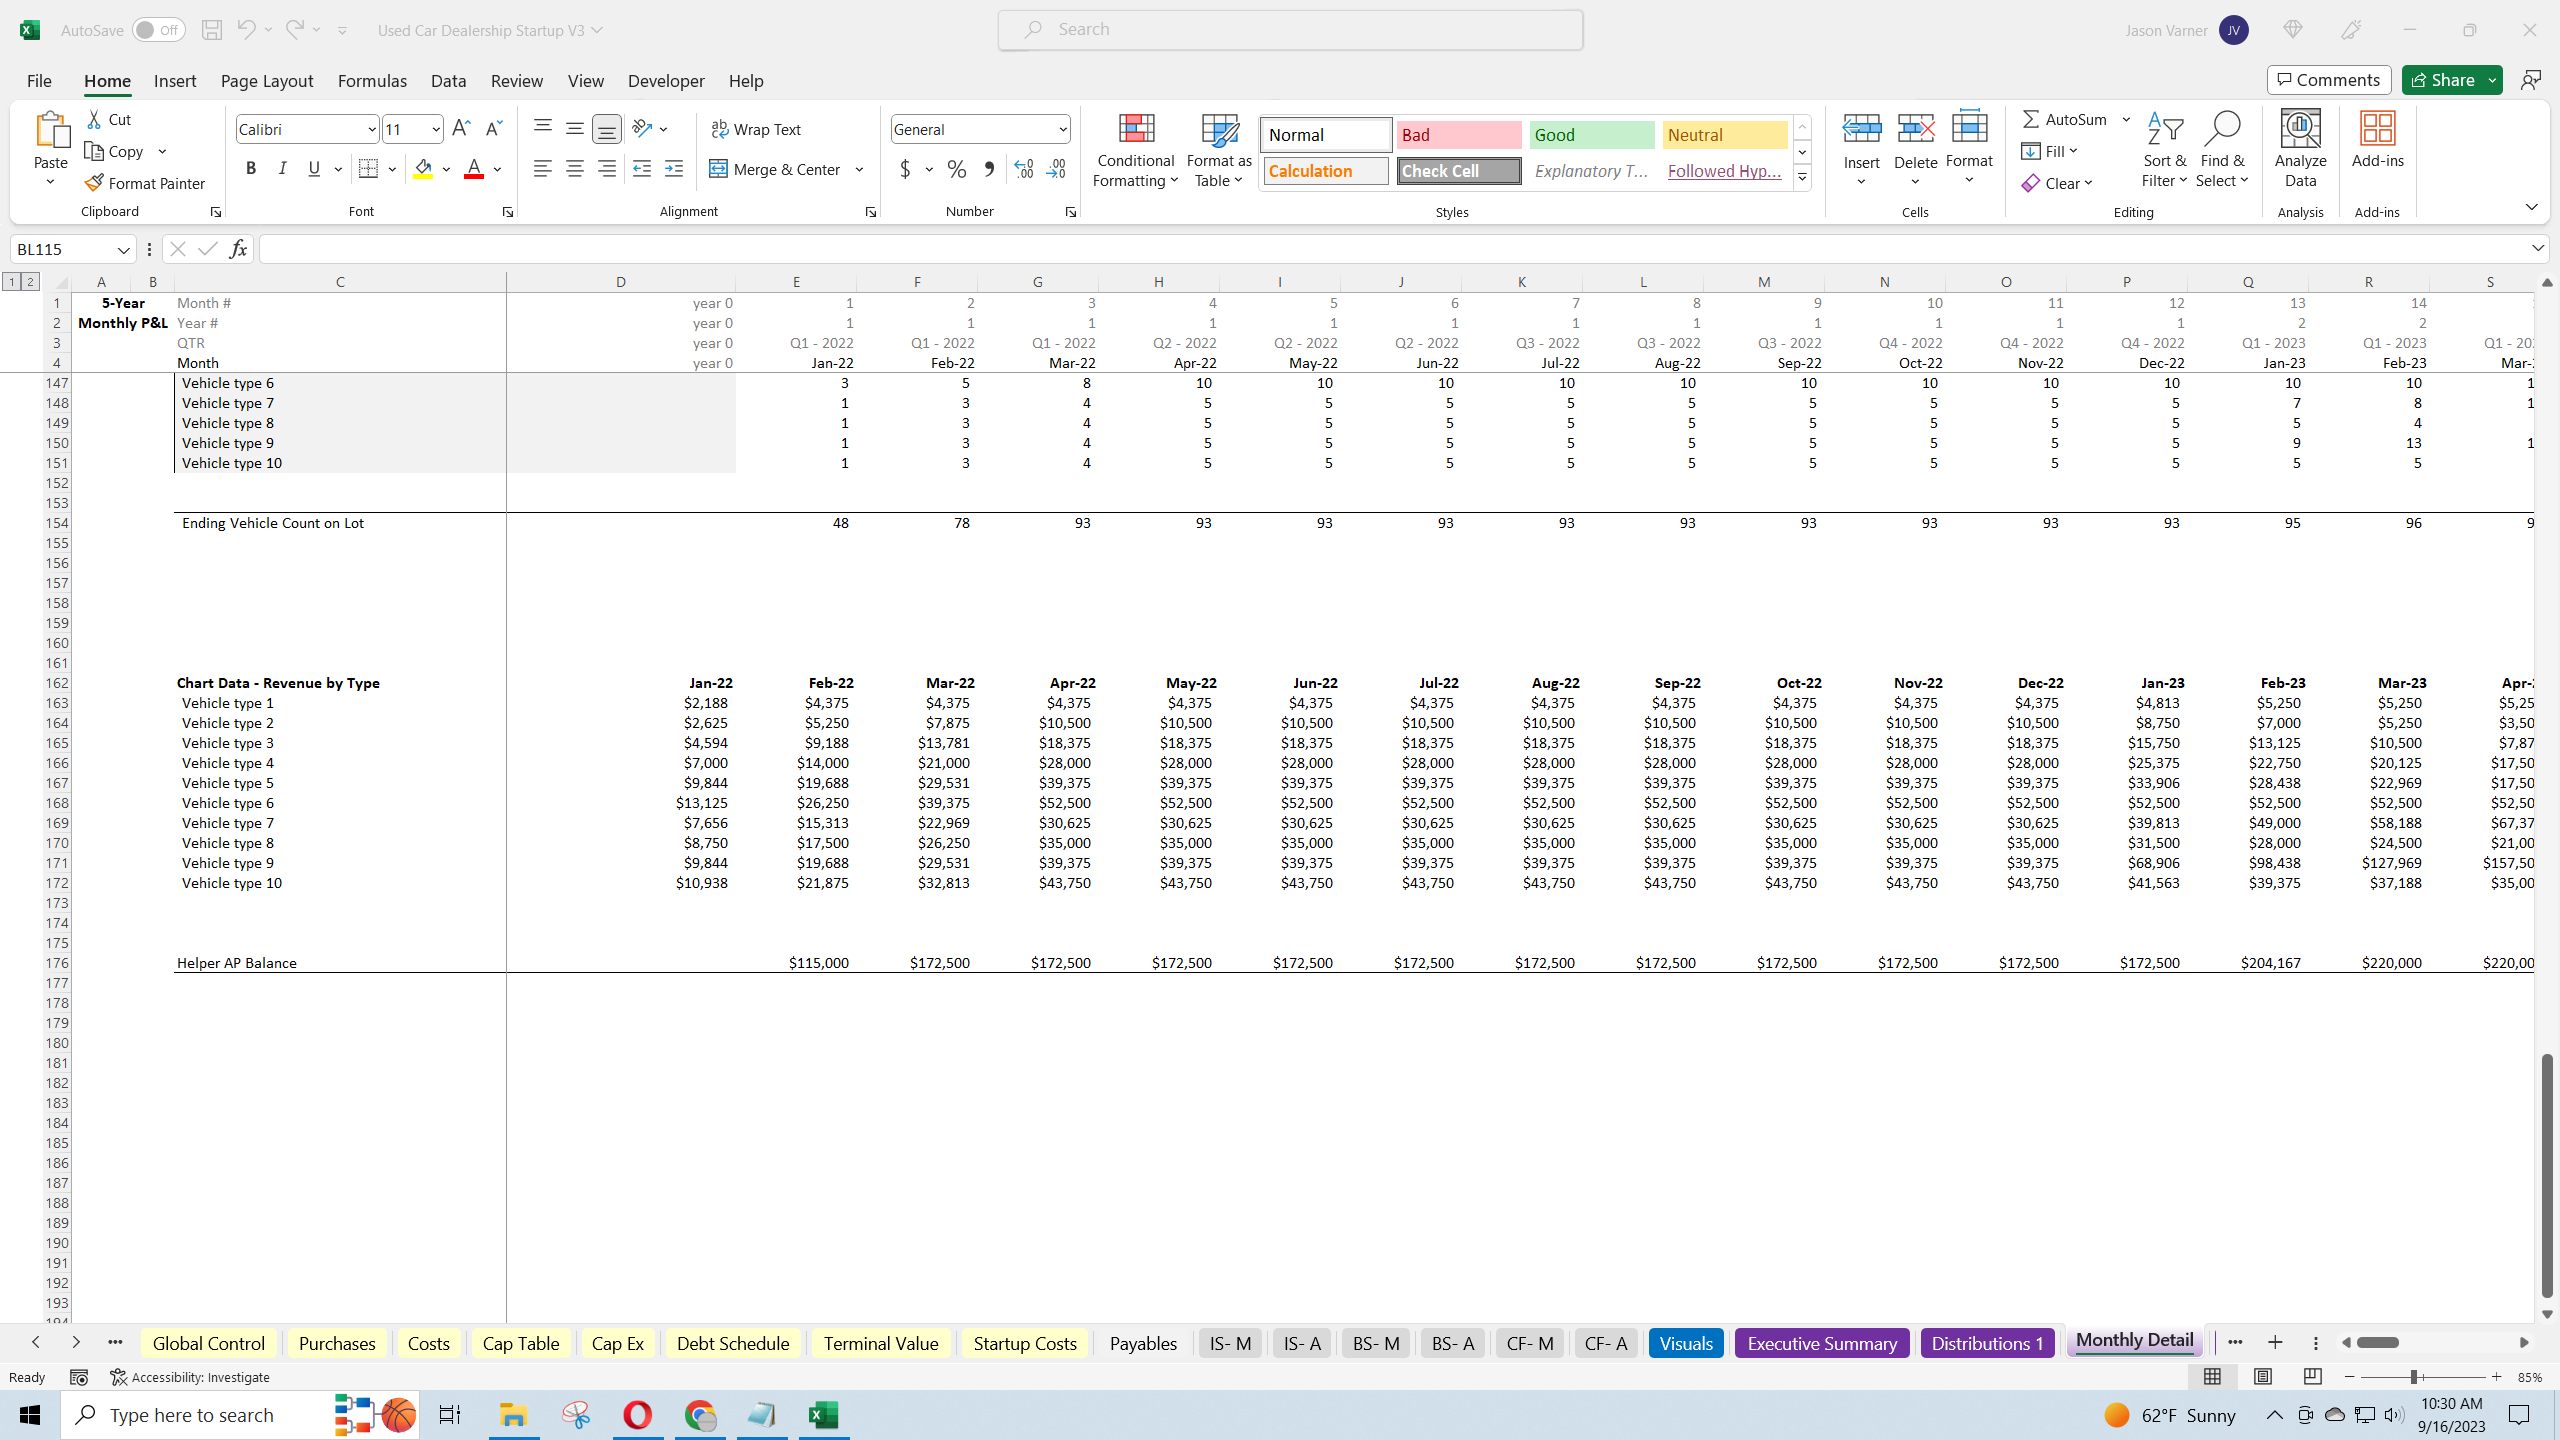Screen dimensions: 2560x1440
Task: Open the Executive Summary sheet
Action: pos(1821,1343)
